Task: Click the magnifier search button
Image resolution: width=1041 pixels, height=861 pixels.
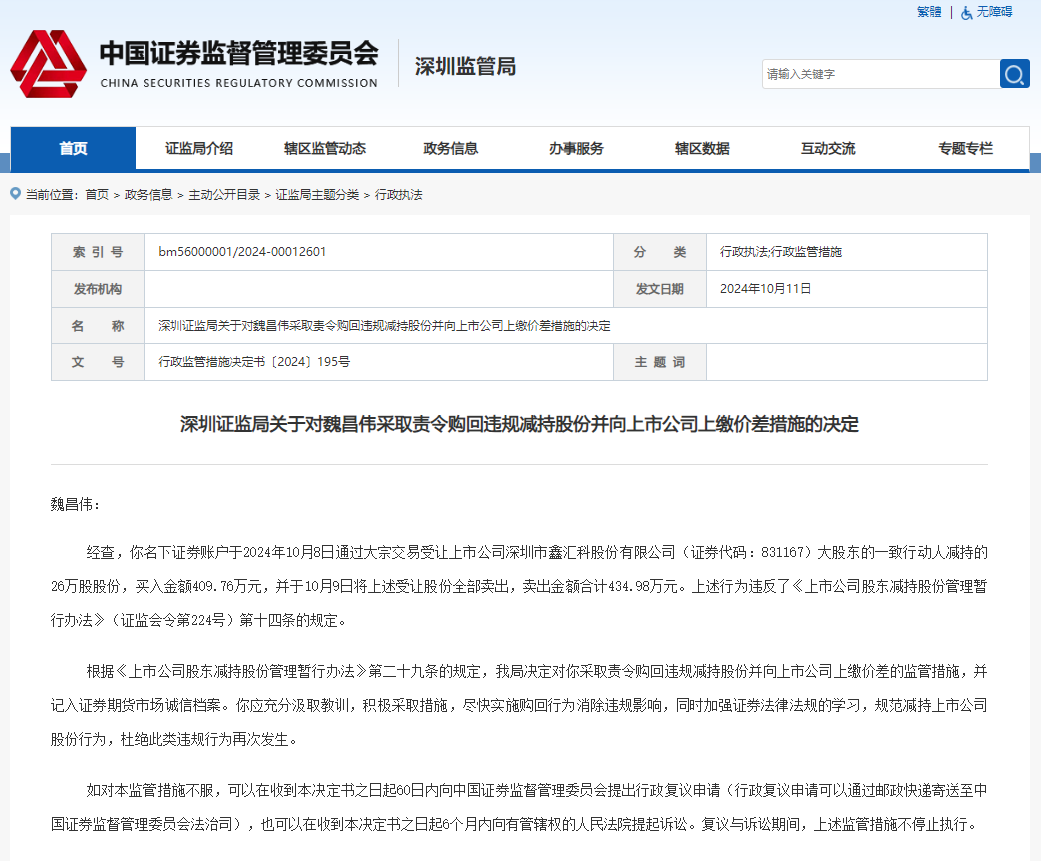Action: [1014, 74]
